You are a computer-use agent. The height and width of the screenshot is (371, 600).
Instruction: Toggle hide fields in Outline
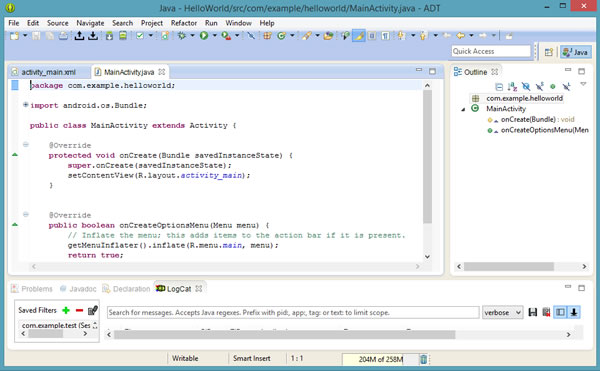[x=526, y=87]
